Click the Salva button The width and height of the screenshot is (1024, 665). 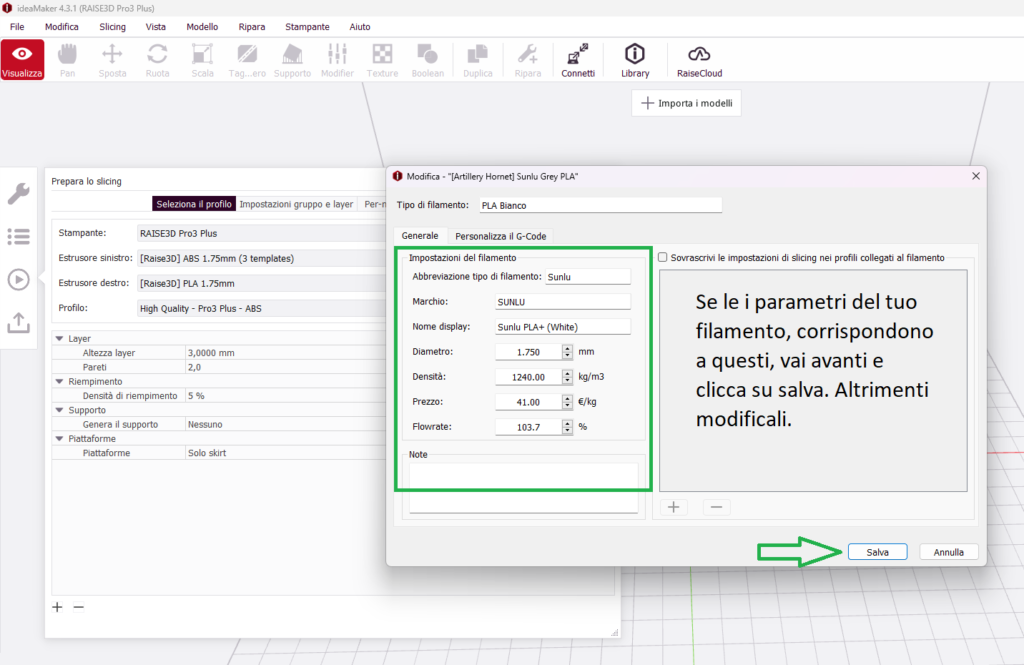[877, 552]
